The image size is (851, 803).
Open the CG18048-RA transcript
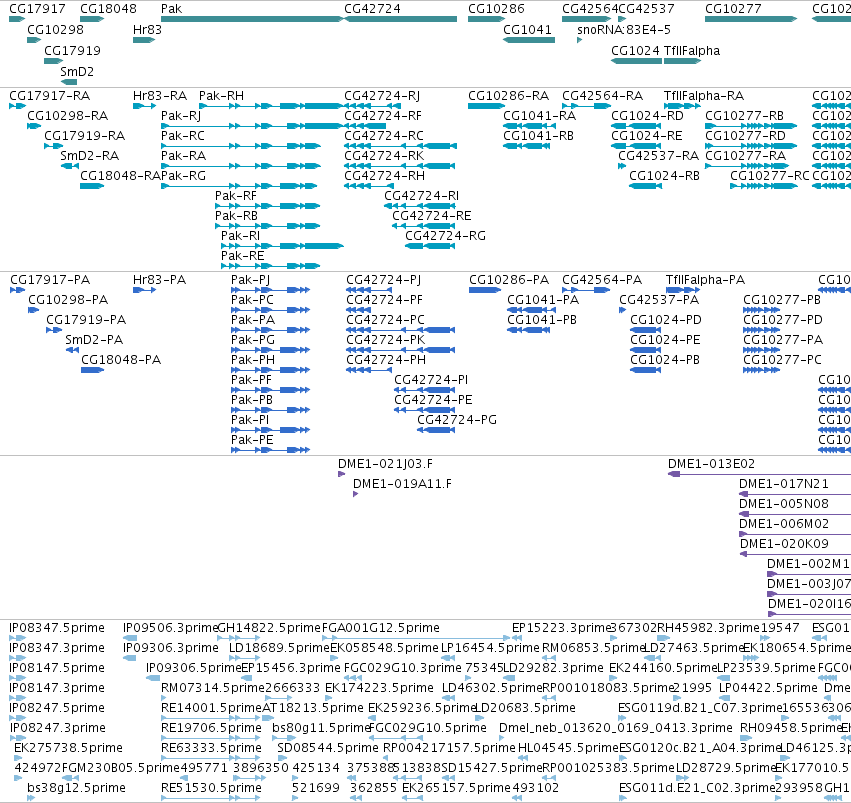(92, 186)
